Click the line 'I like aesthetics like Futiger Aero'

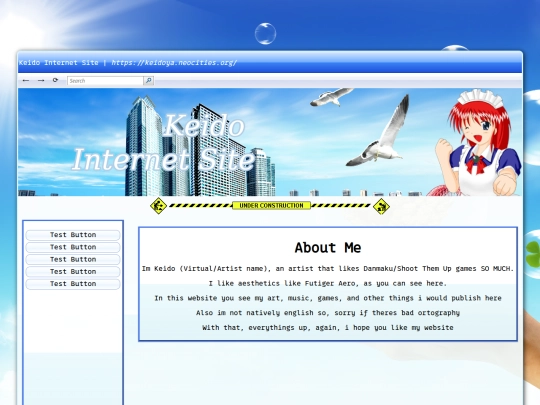[x=328, y=283]
